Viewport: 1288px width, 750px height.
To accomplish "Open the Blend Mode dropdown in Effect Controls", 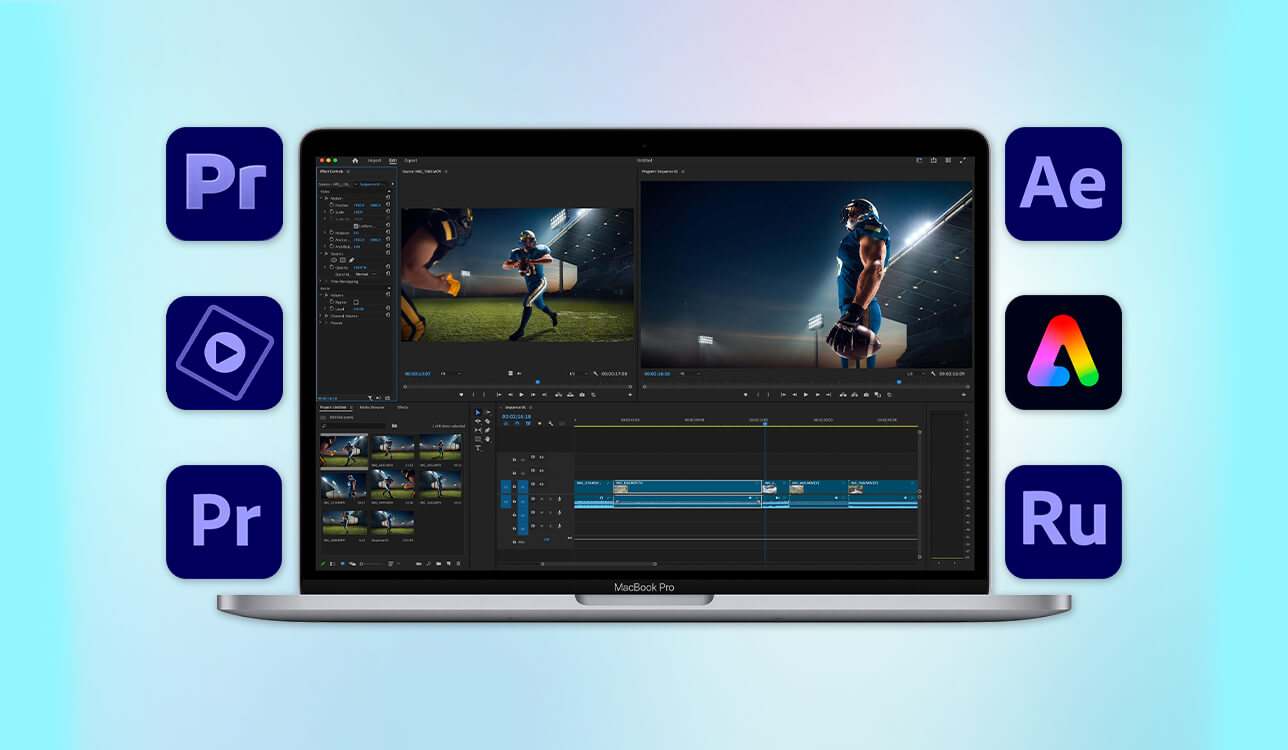I will pos(366,274).
